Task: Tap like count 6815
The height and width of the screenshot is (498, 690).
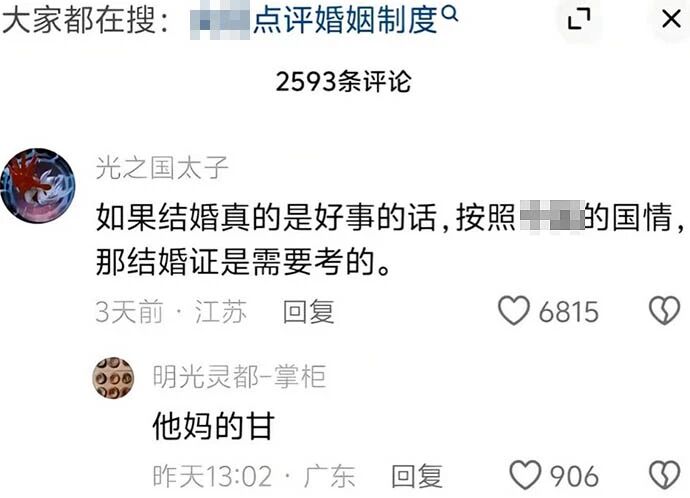Action: (569, 312)
